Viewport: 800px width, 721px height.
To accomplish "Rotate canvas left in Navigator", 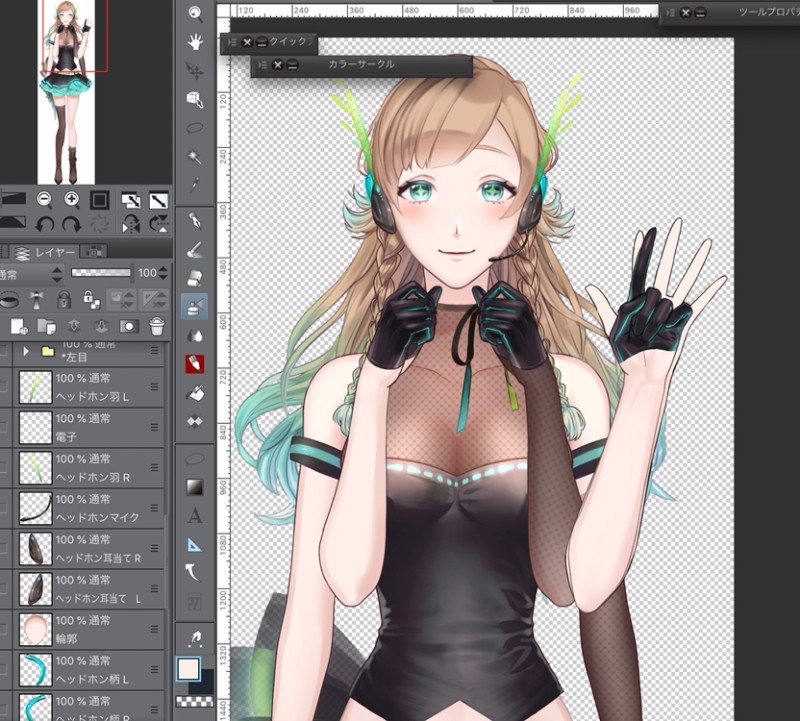I will point(45,224).
